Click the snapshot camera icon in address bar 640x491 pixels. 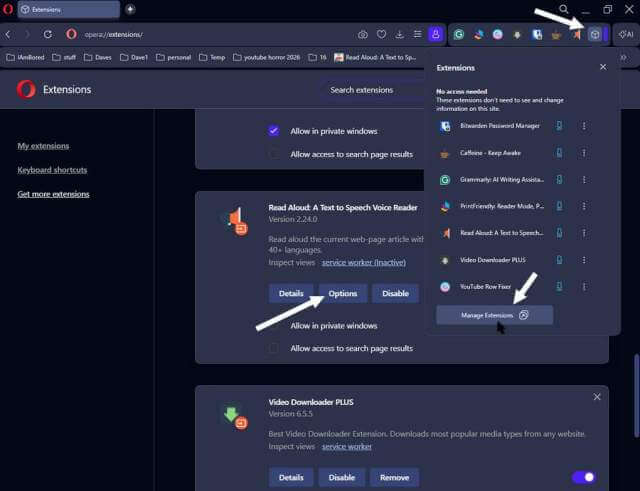(362, 35)
